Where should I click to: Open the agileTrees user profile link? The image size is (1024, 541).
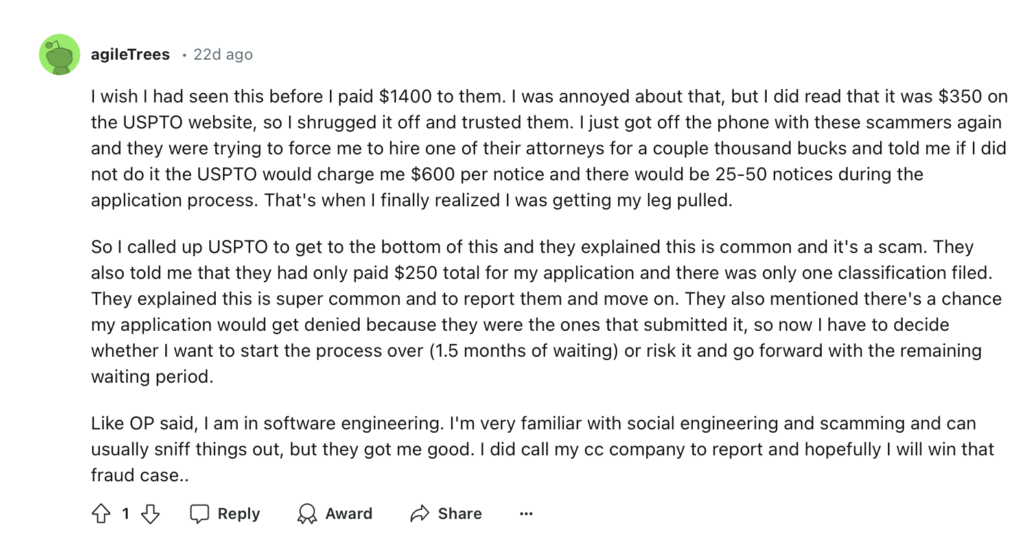[x=129, y=54]
